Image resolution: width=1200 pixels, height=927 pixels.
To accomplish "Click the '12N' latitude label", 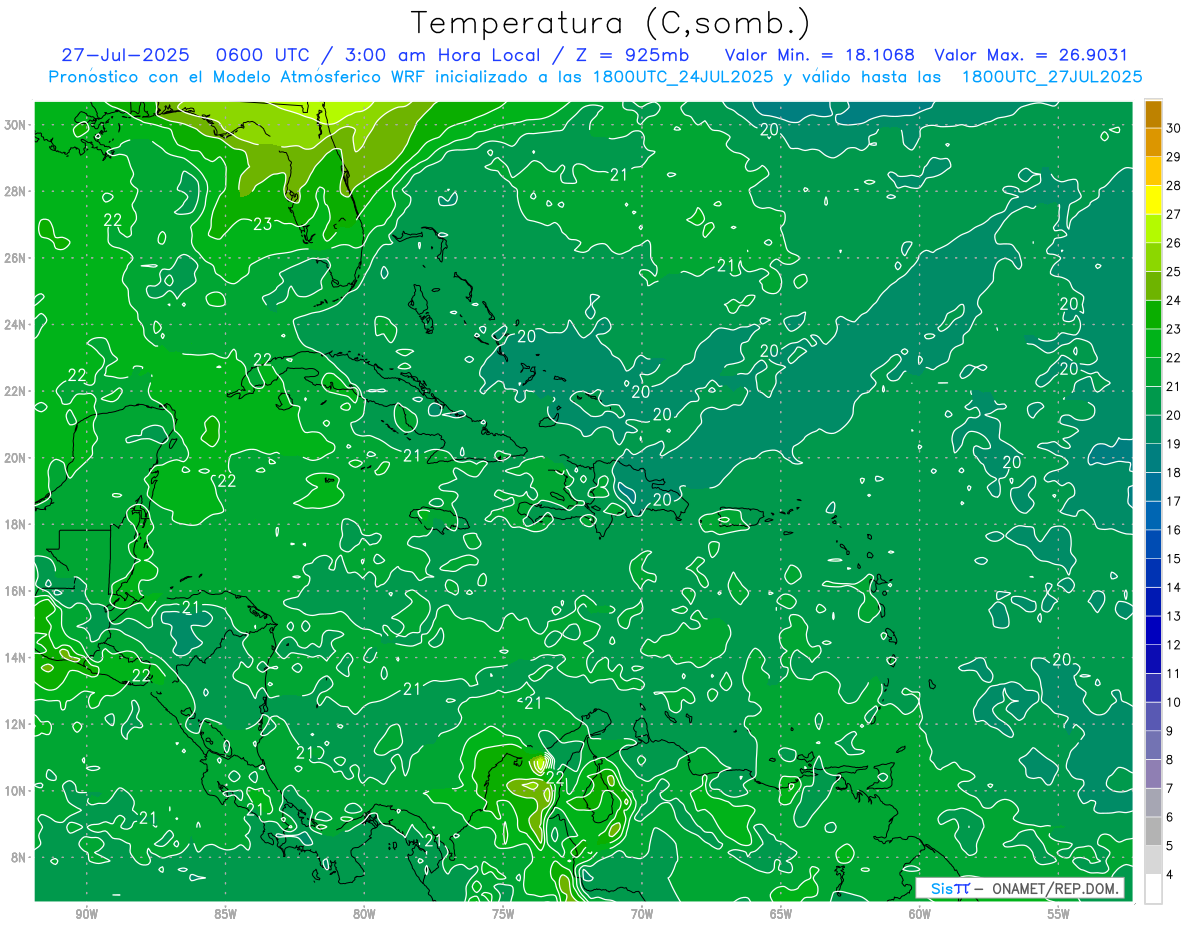I will coord(15,724).
